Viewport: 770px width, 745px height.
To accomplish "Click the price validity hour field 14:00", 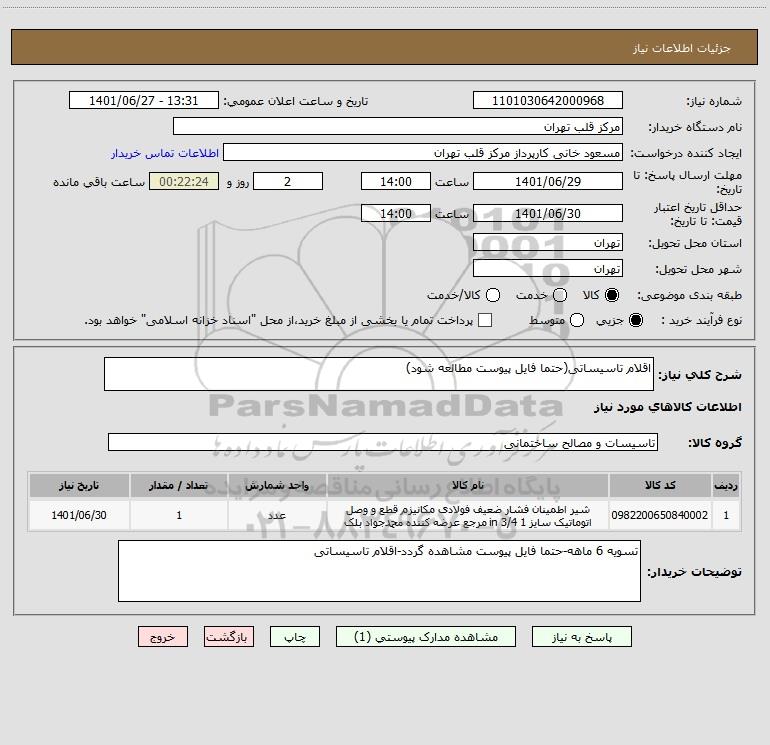I will pos(396,213).
